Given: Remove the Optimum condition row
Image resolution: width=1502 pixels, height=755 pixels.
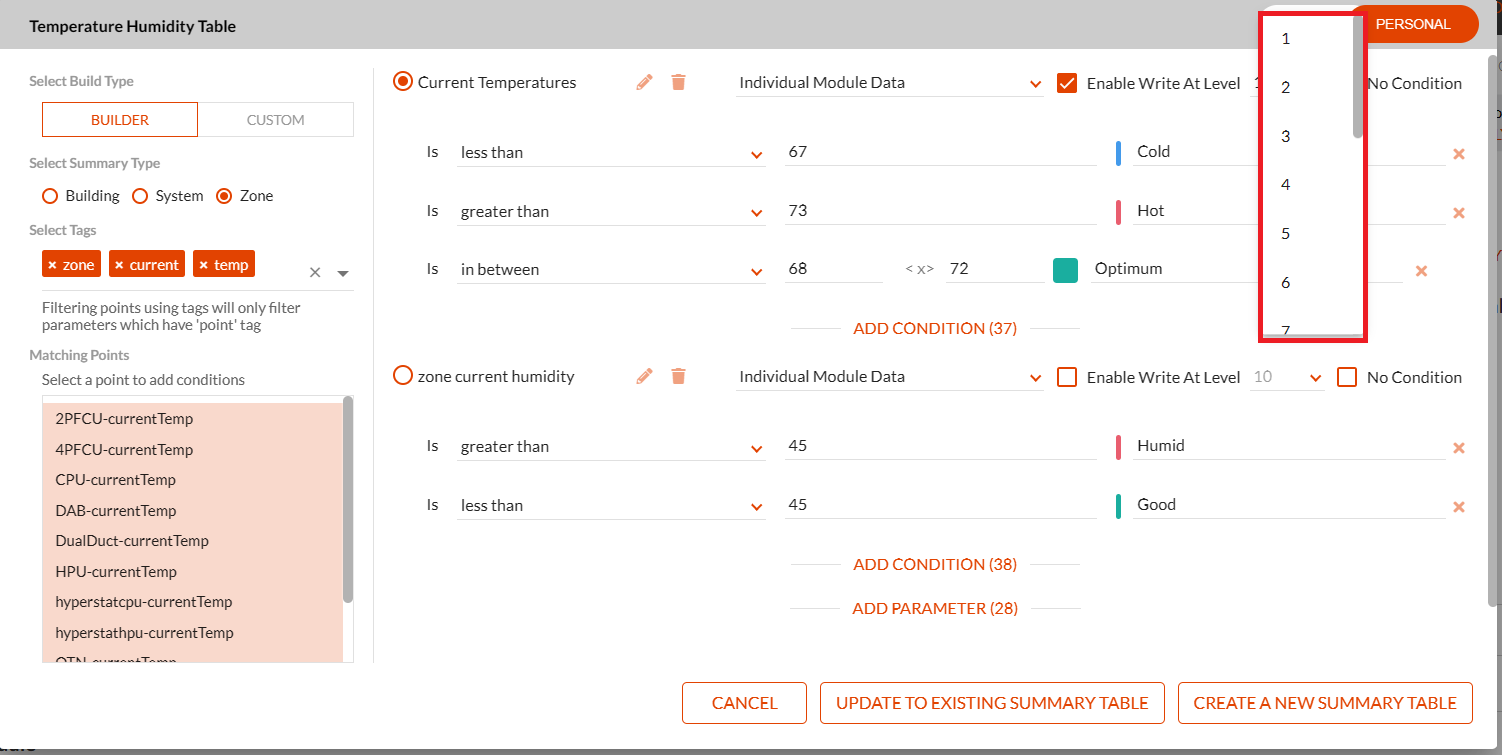Looking at the screenshot, I should (1421, 271).
